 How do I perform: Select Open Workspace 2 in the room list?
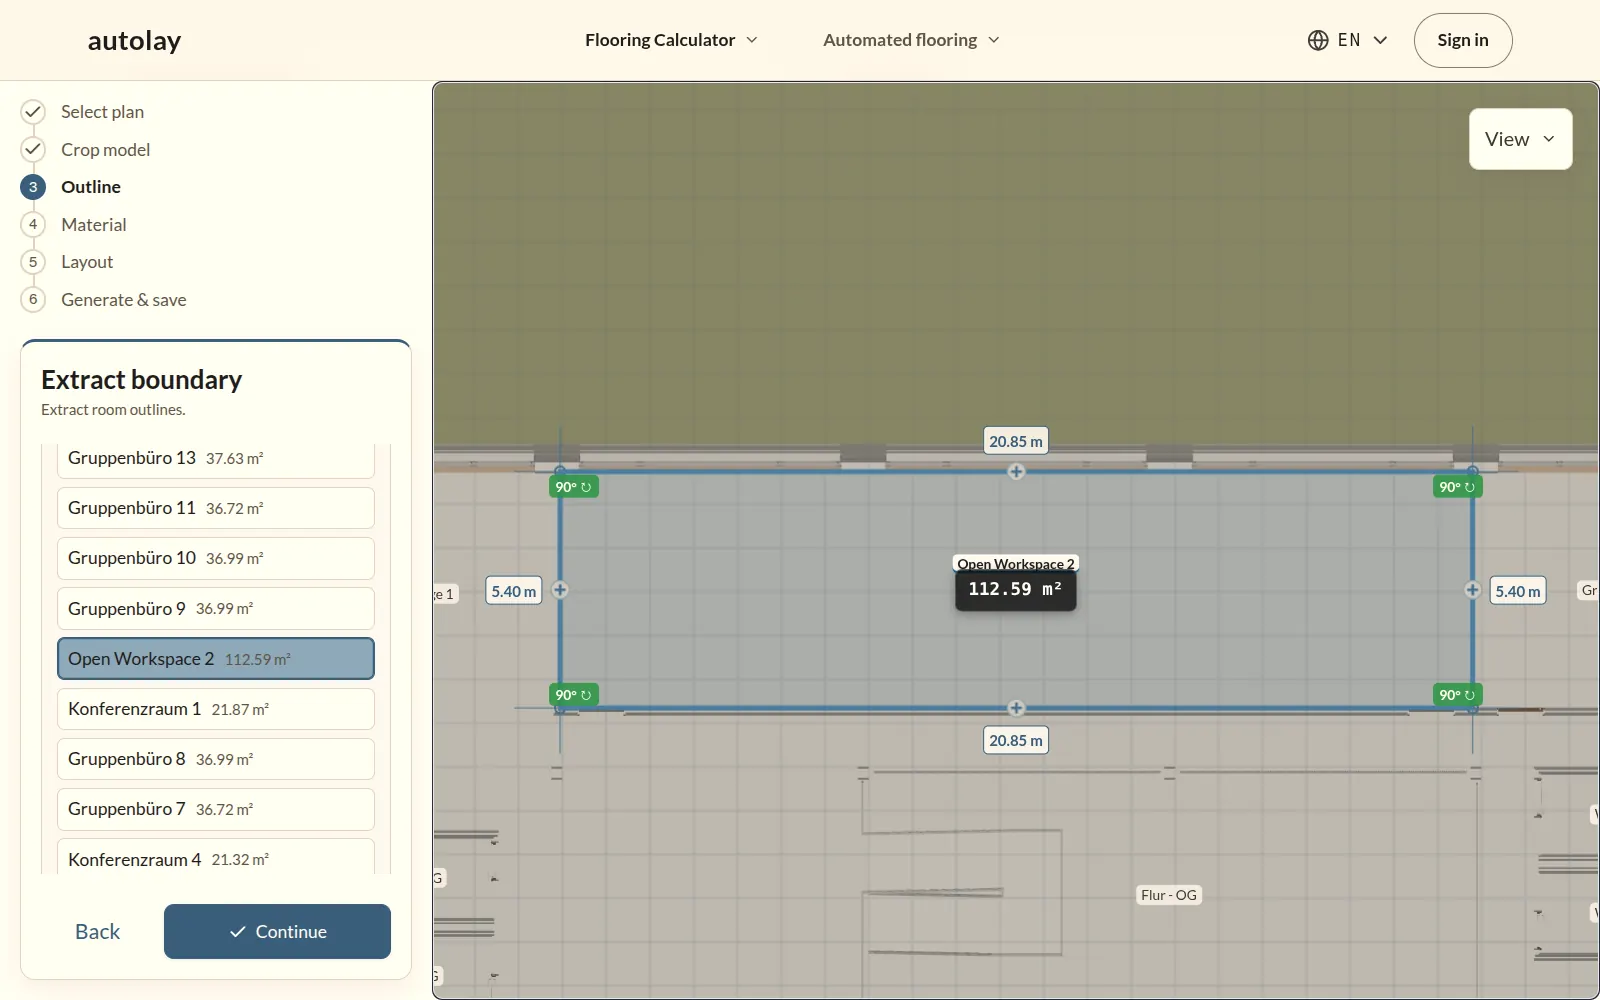(216, 659)
